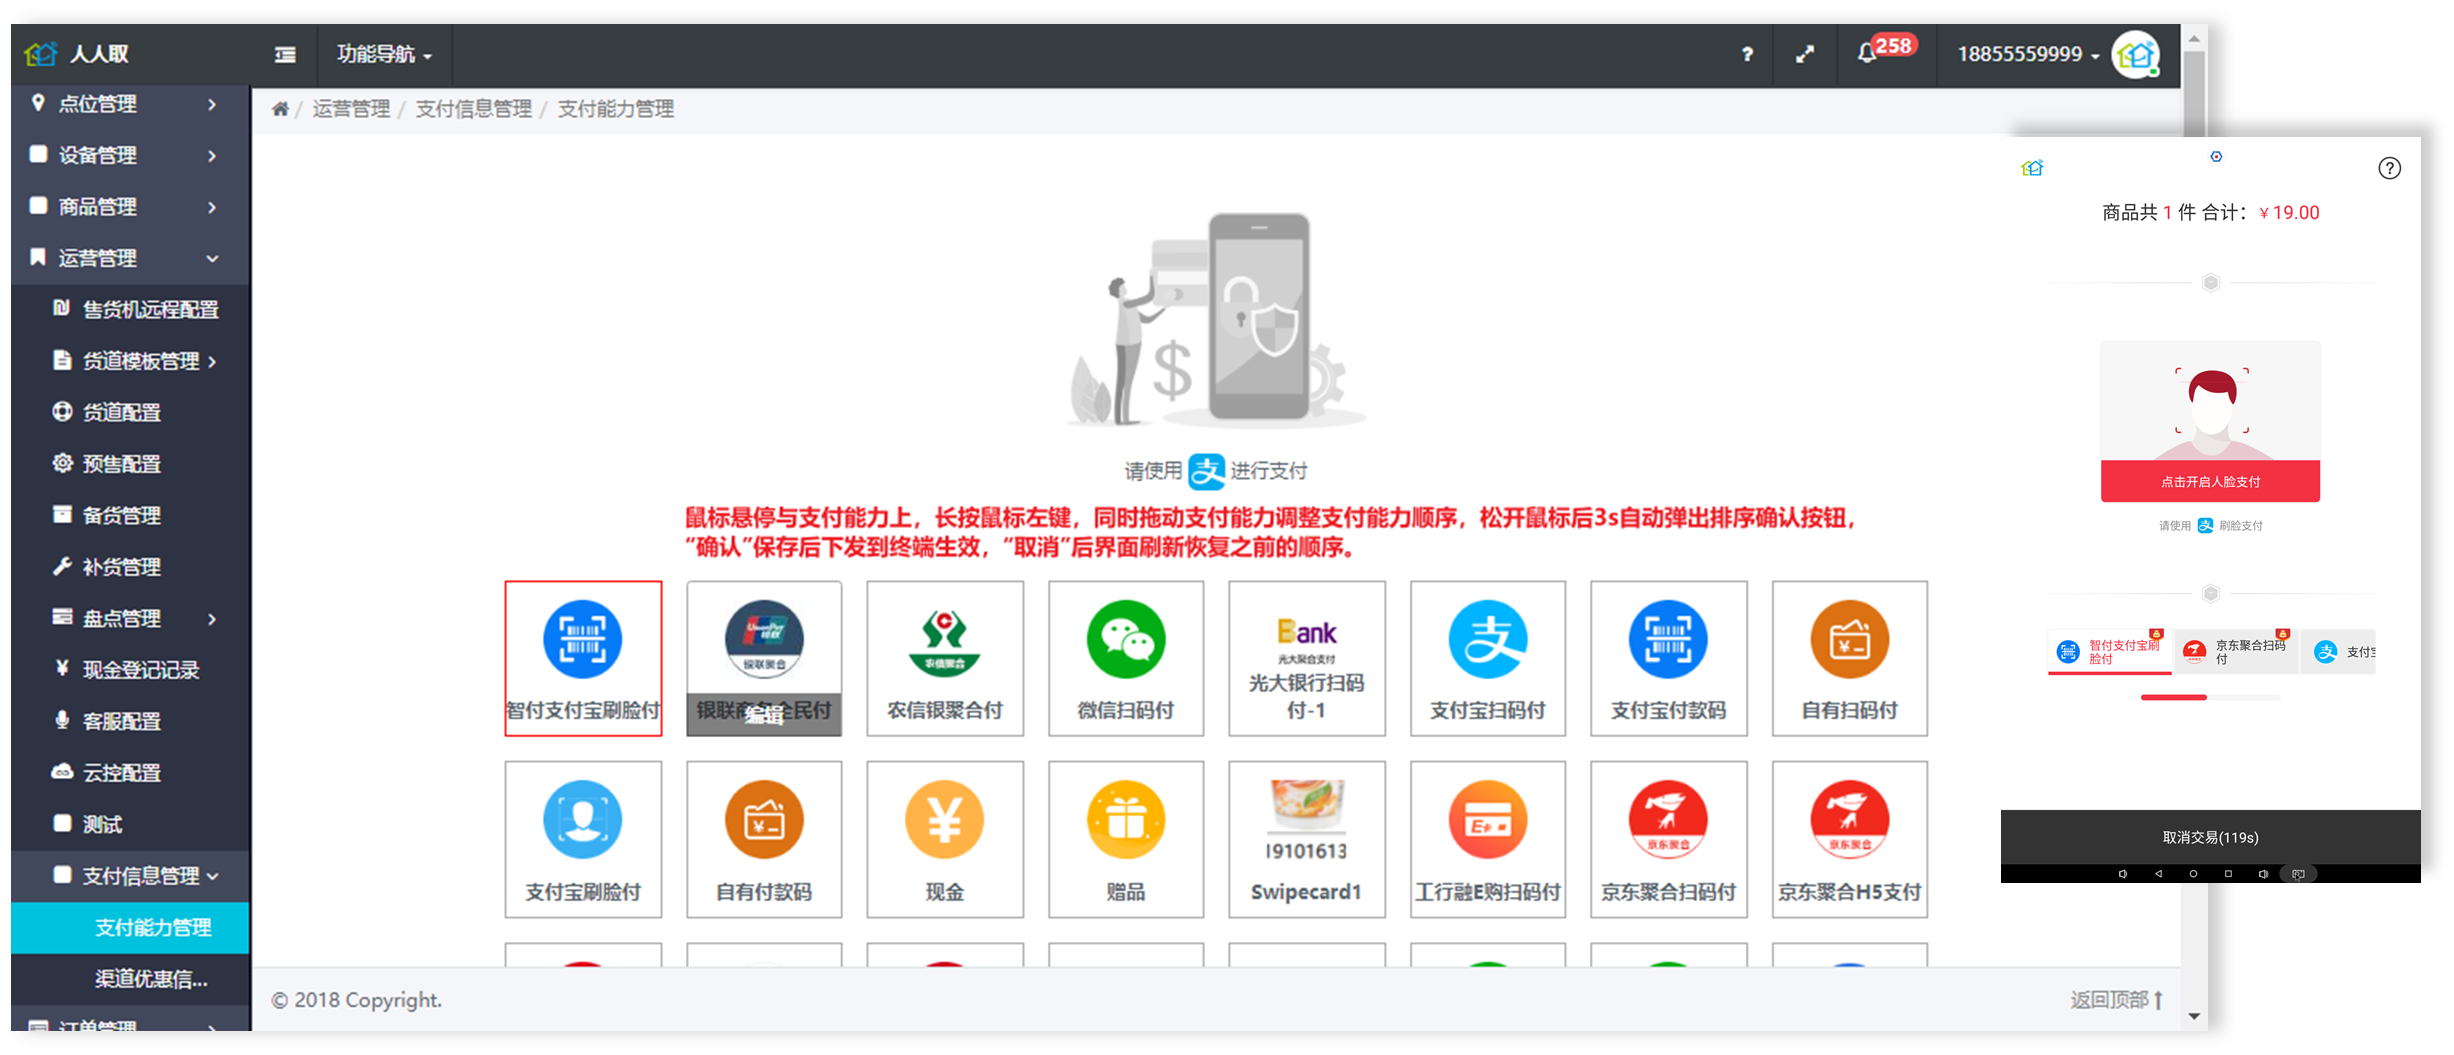Click 取消交易(119s) button
Screen dimensions: 2454x1055
(2210, 837)
